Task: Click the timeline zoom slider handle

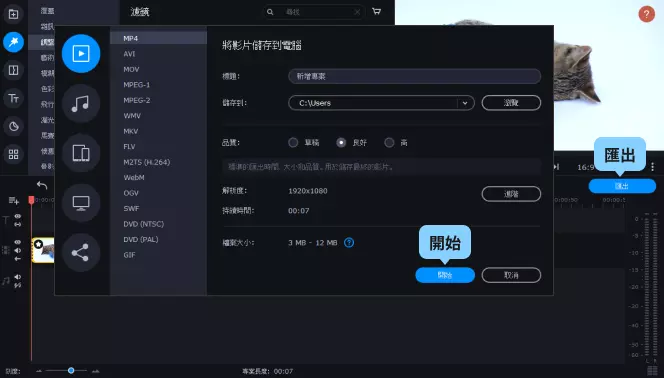Action: pyautogui.click(x=71, y=370)
